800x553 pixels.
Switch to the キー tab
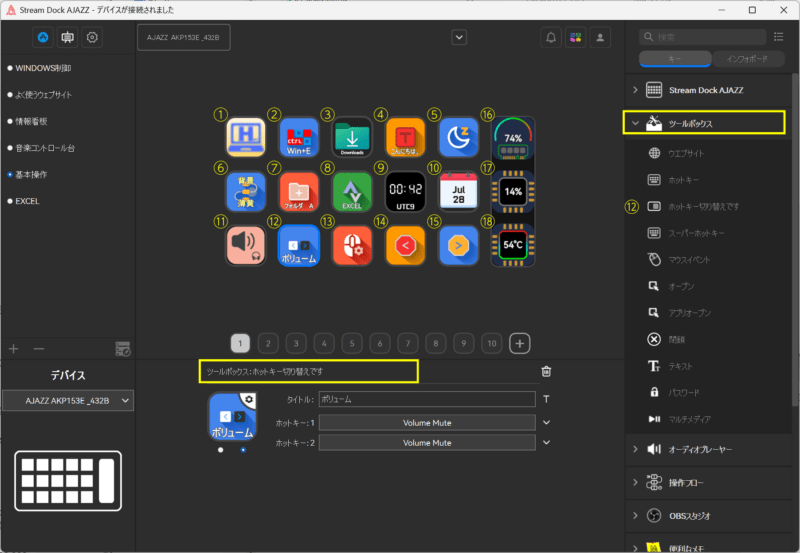(675, 59)
